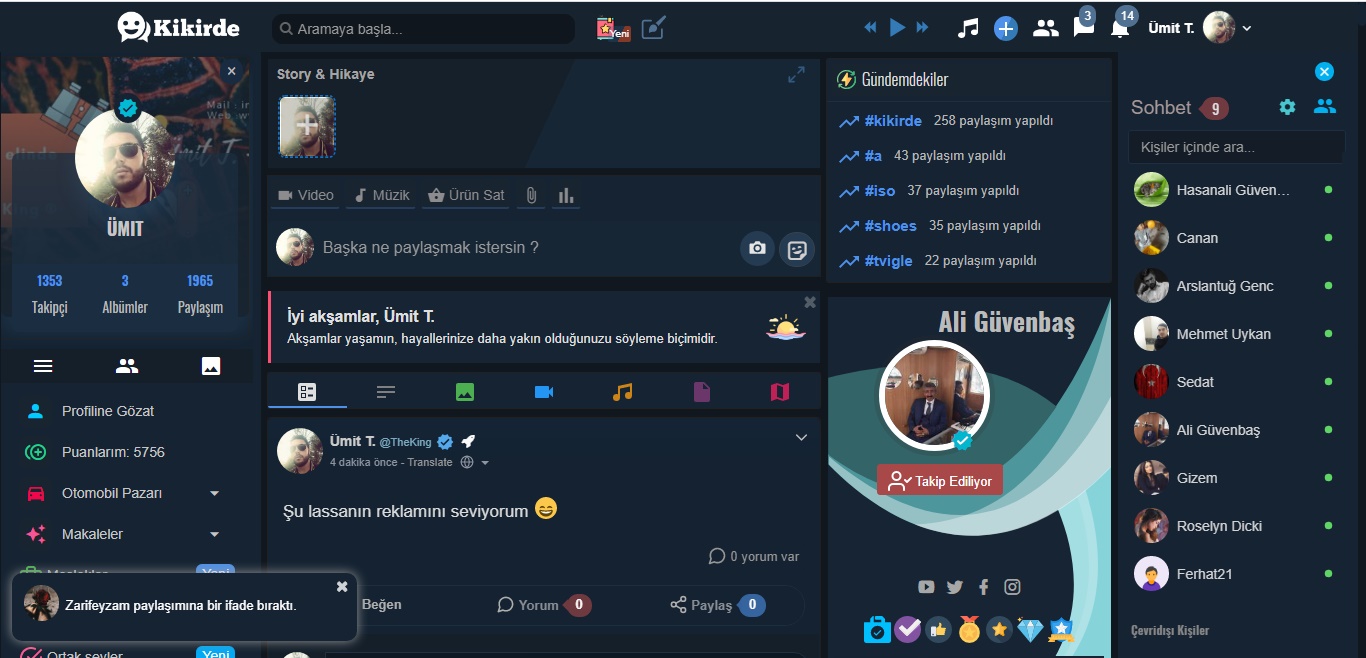Attach a file with paperclip icon
The image size is (1366, 658).
point(531,195)
